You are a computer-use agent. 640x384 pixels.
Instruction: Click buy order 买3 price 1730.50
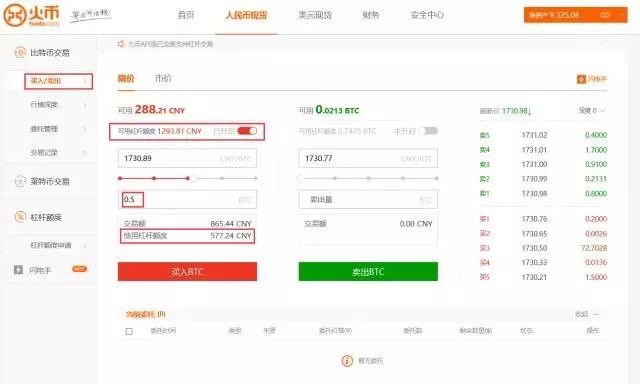(x=534, y=248)
